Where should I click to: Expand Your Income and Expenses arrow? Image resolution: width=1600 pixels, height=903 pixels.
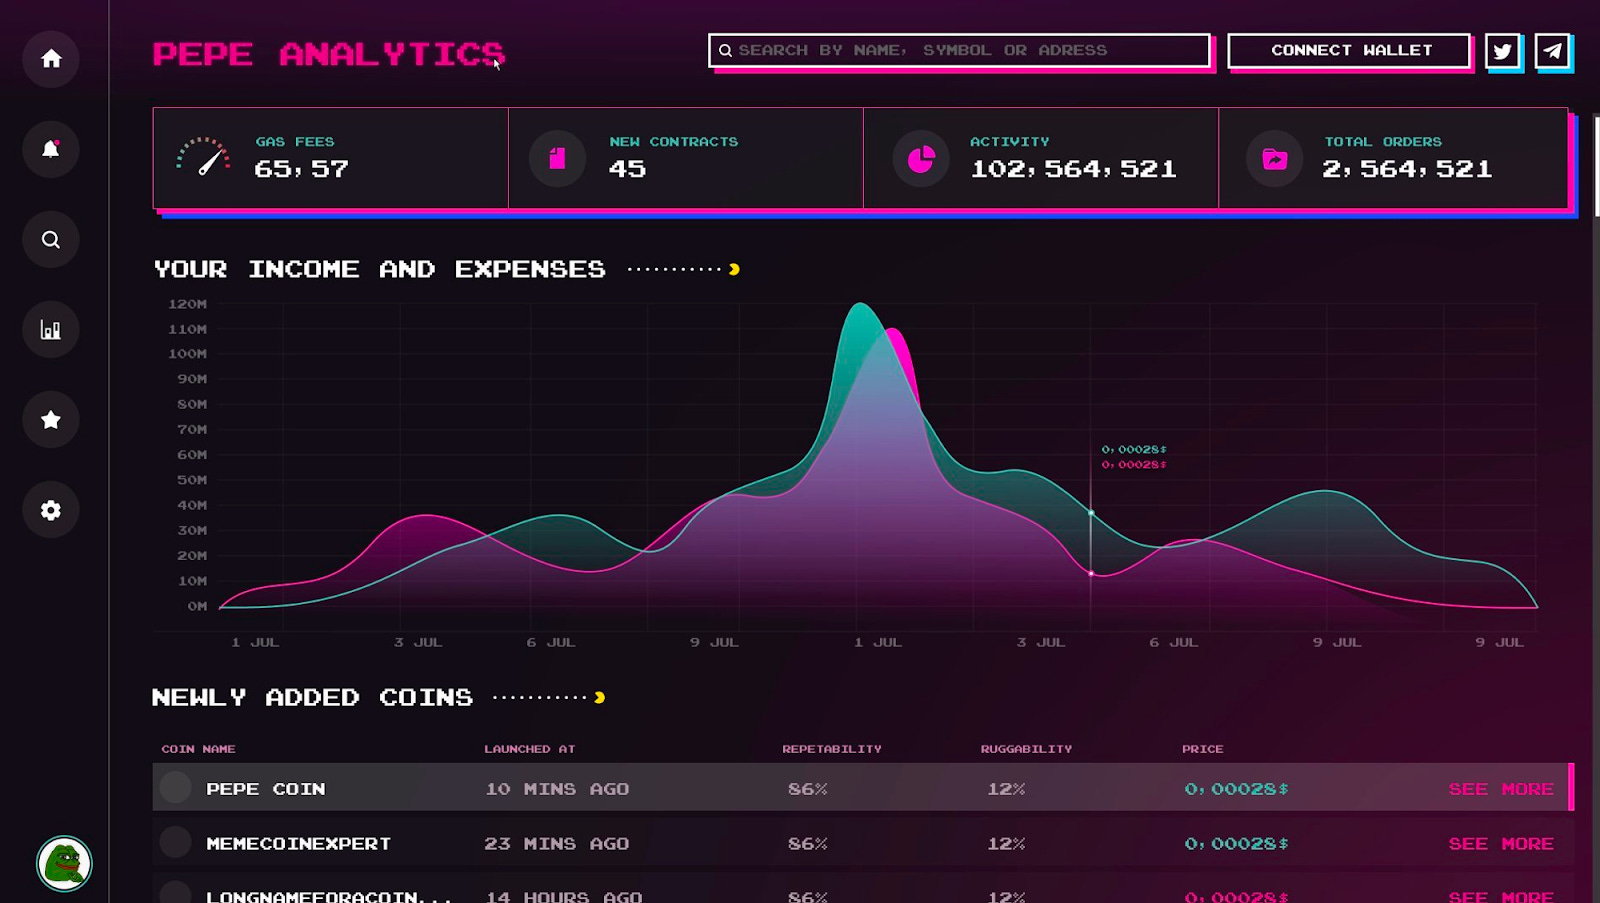pos(734,269)
